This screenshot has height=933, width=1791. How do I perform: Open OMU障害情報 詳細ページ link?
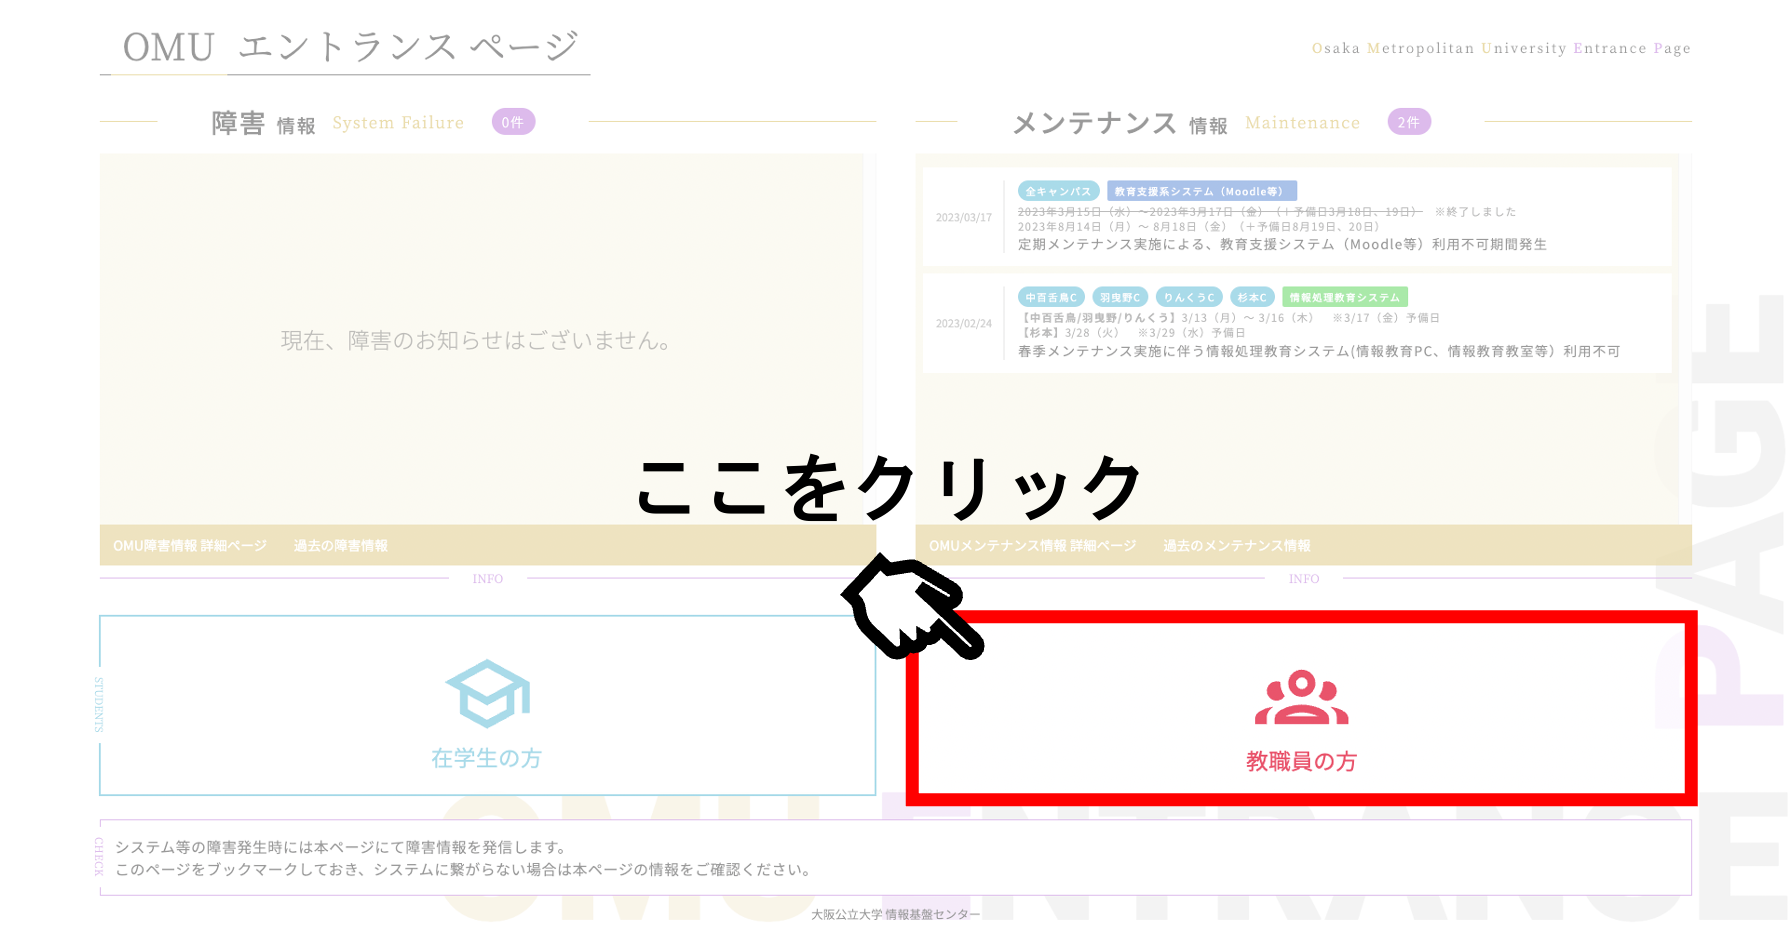tap(190, 546)
